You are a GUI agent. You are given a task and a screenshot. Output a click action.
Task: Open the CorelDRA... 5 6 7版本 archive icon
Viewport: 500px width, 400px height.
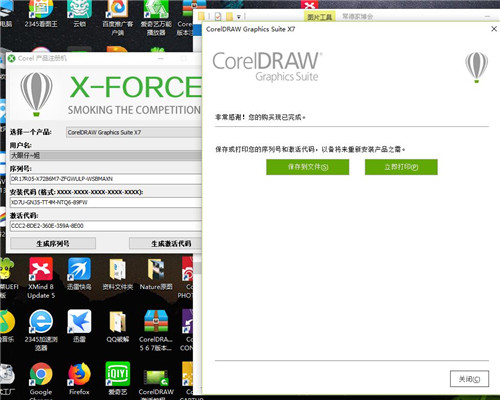[156, 329]
